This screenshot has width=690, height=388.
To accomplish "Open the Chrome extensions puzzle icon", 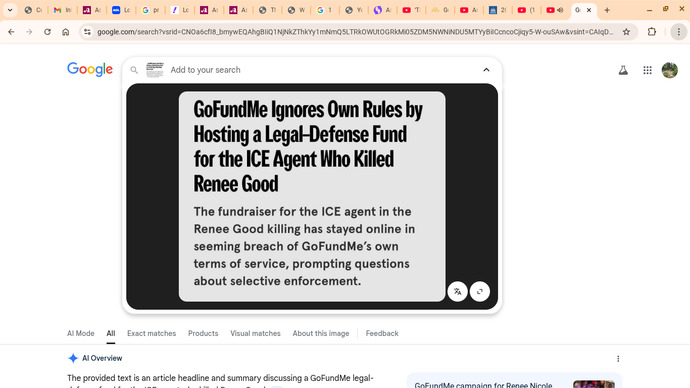I will point(652,32).
